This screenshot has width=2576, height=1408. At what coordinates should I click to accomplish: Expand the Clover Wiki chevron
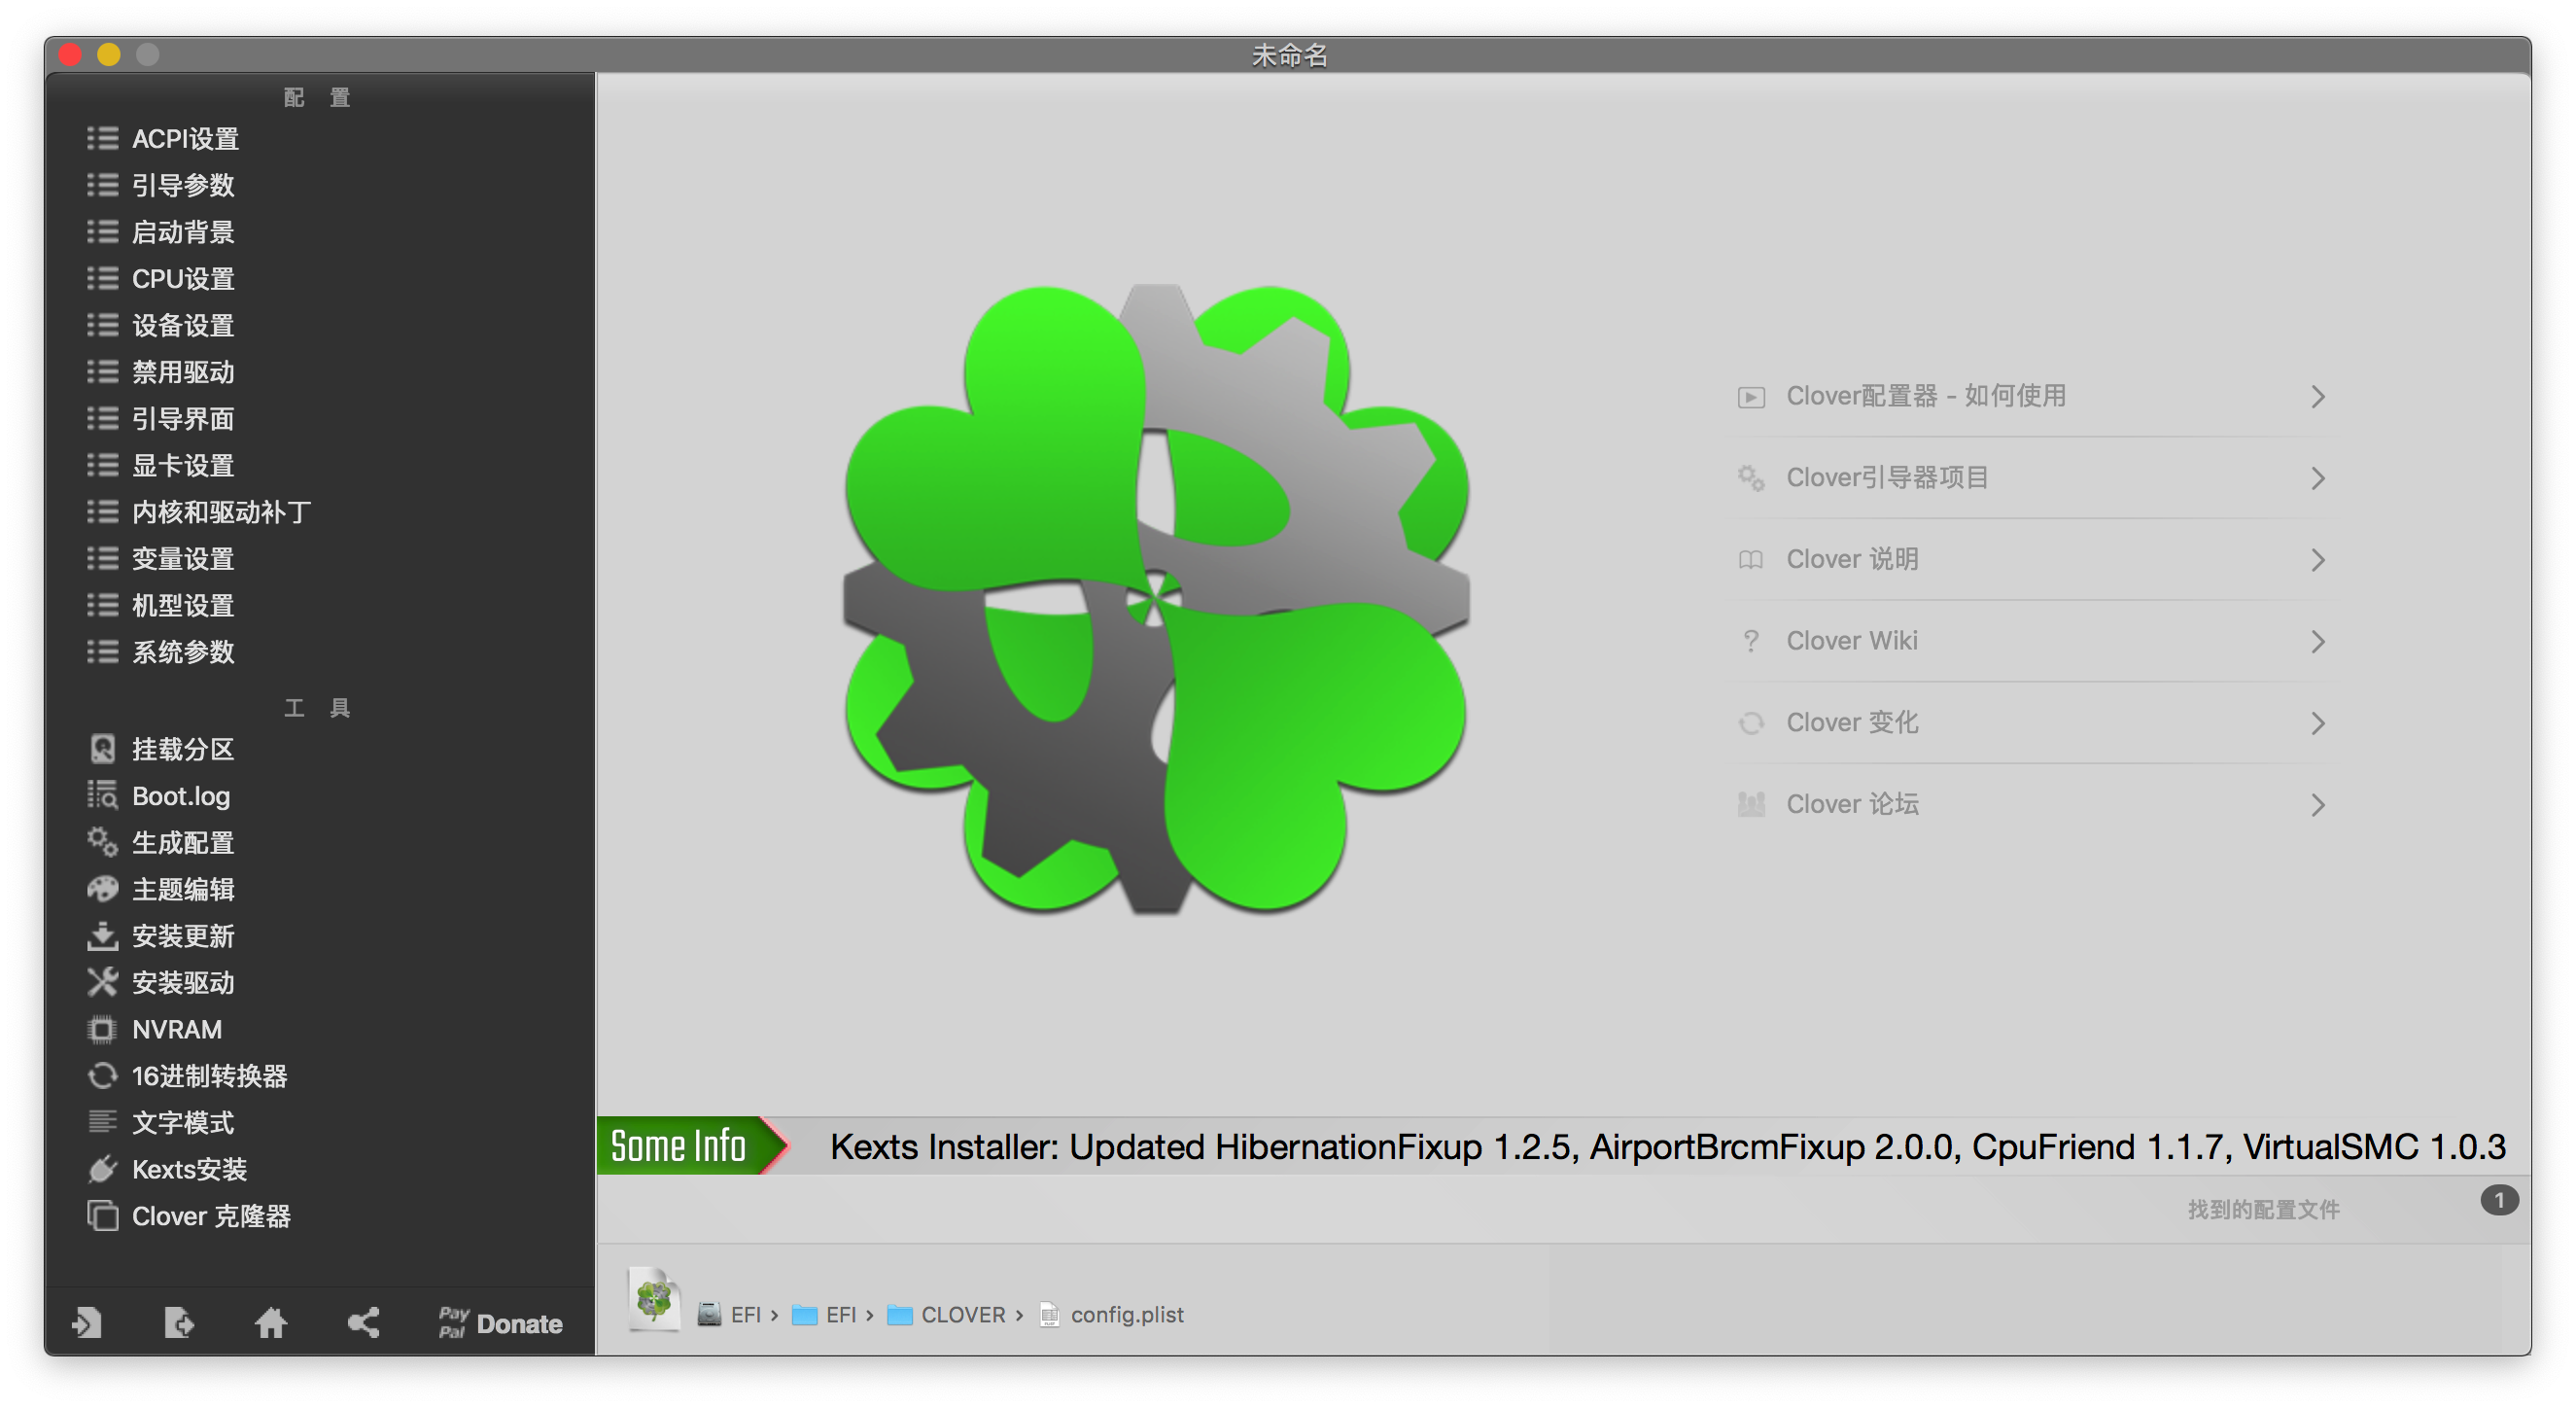(x=2318, y=641)
